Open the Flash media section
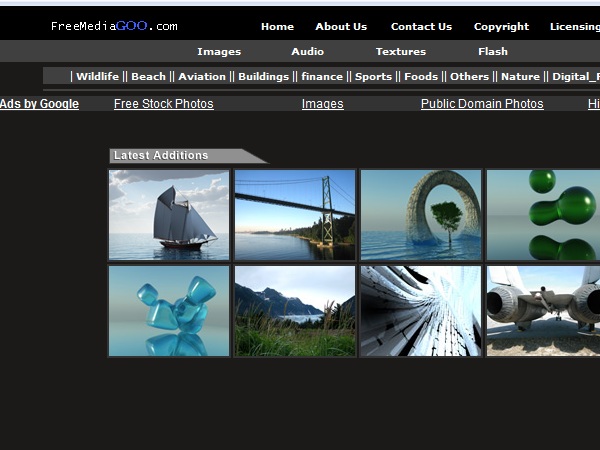The image size is (600, 450). pos(493,51)
